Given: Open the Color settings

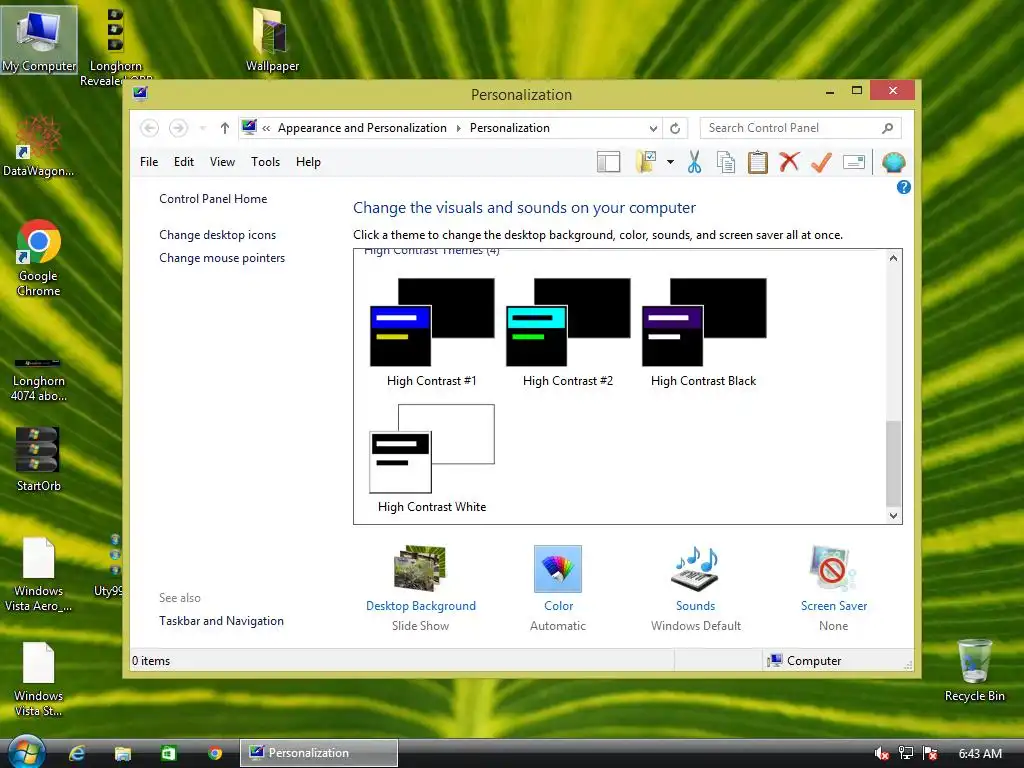Looking at the screenshot, I should coord(558,588).
